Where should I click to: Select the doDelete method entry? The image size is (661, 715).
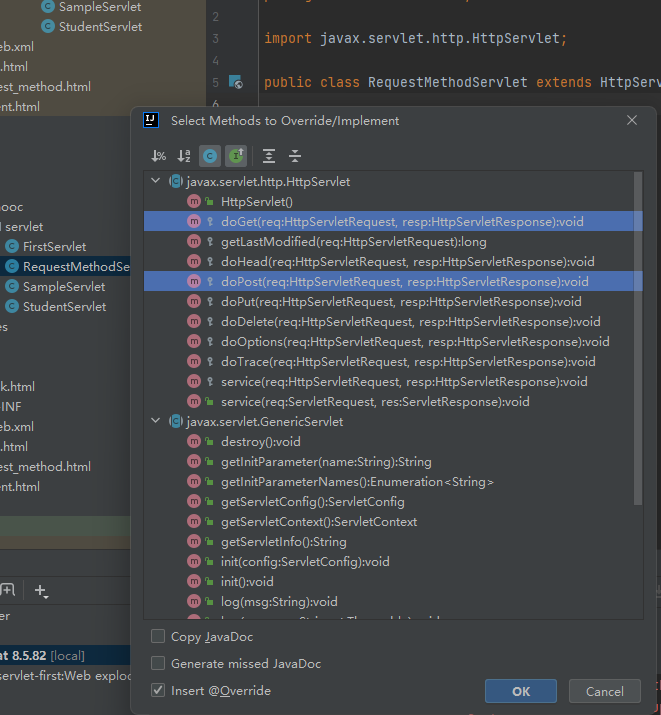(410, 322)
